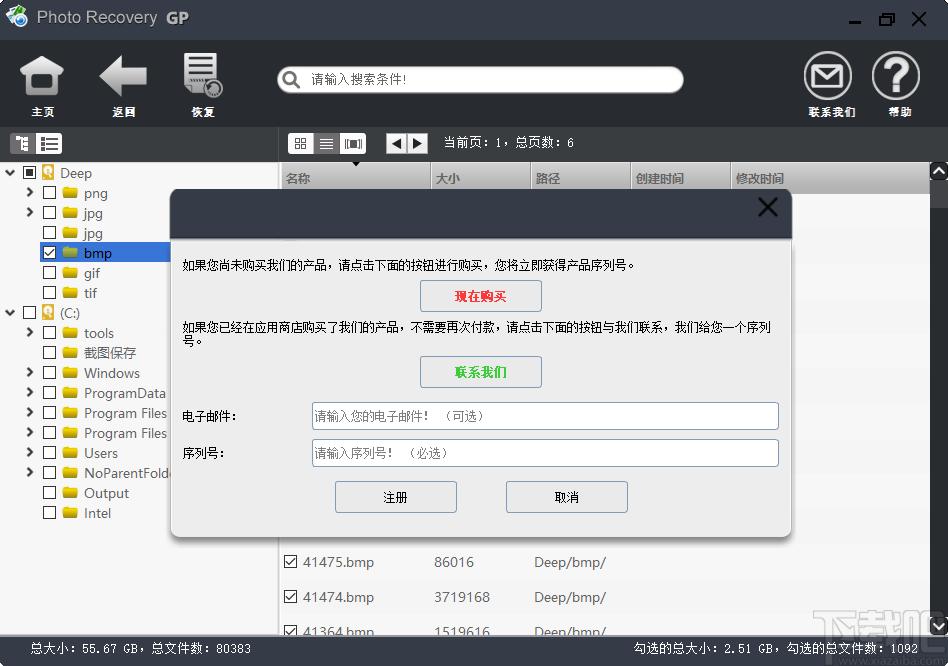Screen dimensions: 948x666
Task: Click scrollbar up arrow in file list
Action: click(x=938, y=172)
